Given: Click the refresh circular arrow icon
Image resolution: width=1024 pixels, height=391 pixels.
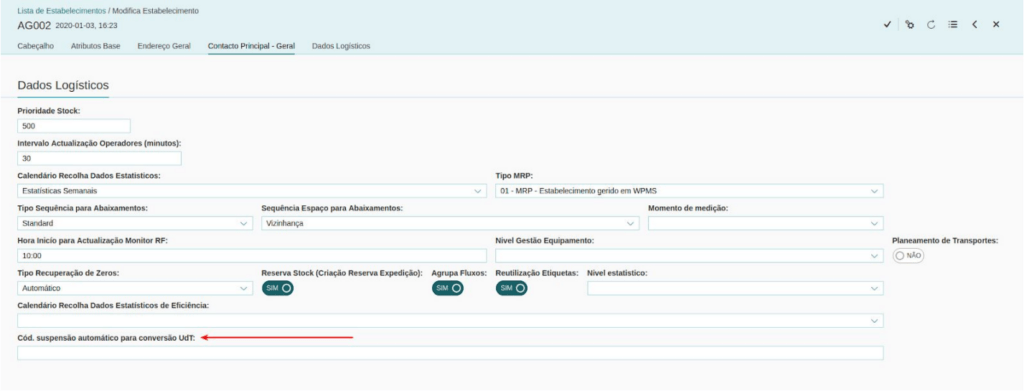Looking at the screenshot, I should 931,25.
